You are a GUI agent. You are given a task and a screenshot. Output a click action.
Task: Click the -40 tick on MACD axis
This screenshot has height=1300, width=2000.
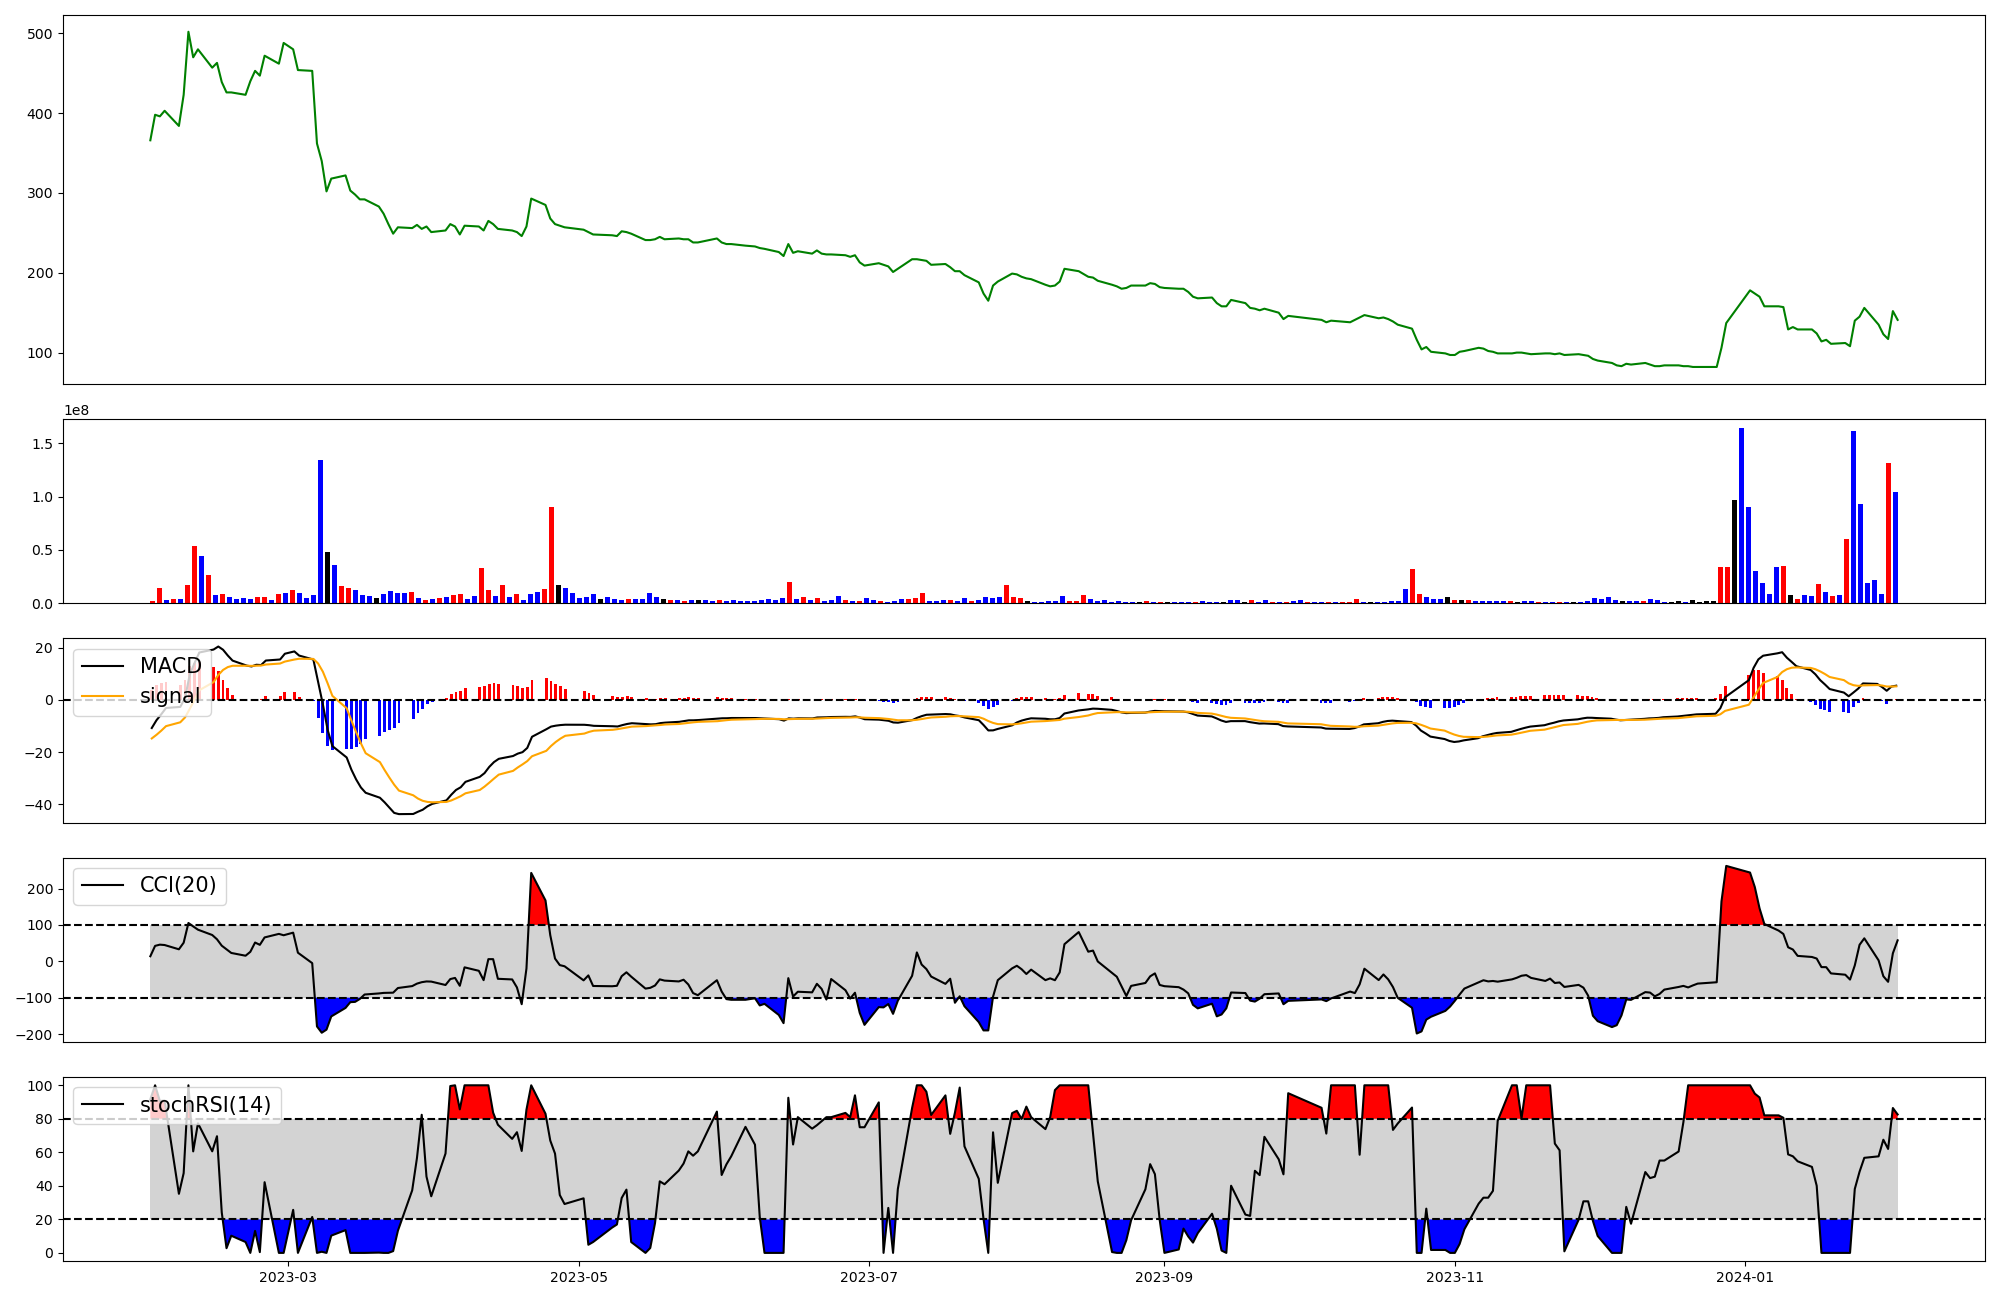pos(40,805)
